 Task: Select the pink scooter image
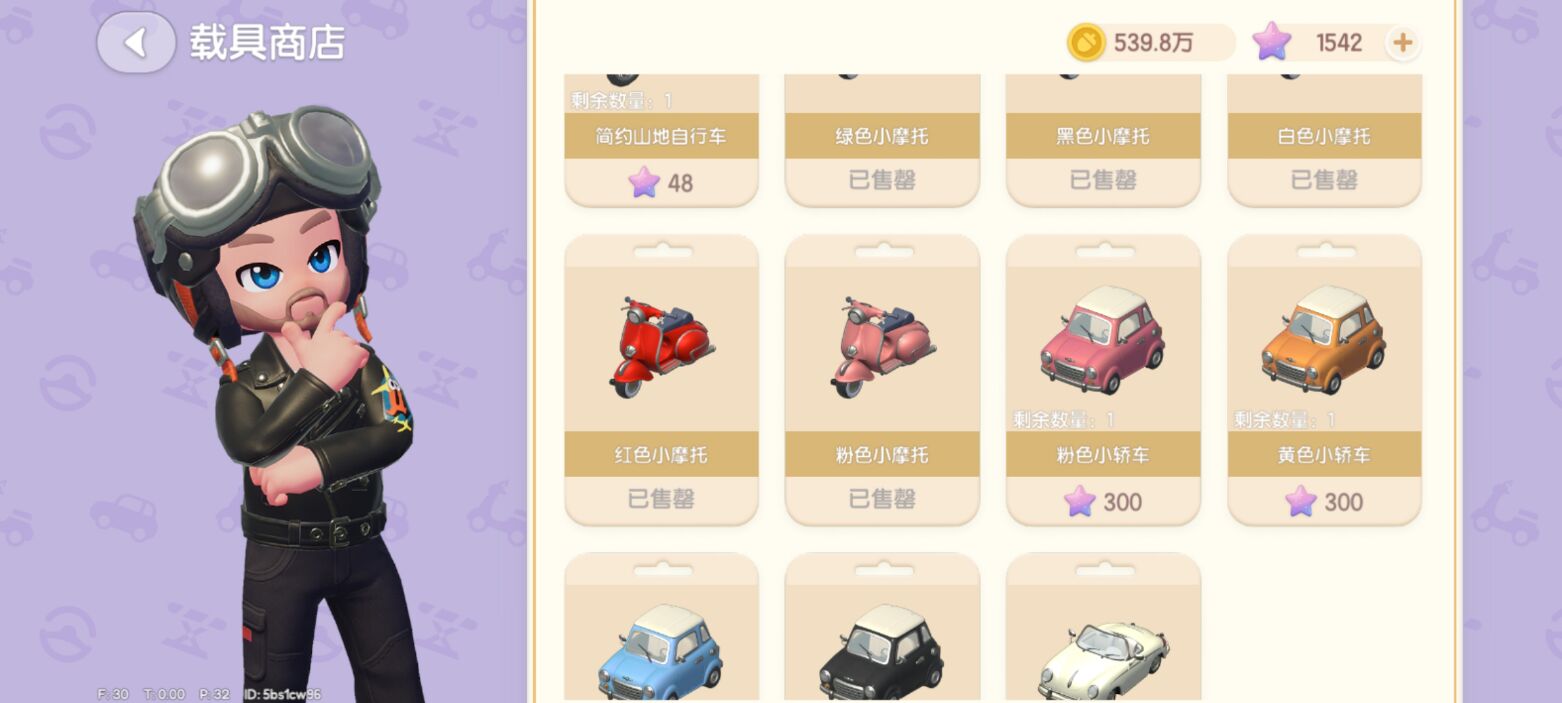click(x=882, y=346)
